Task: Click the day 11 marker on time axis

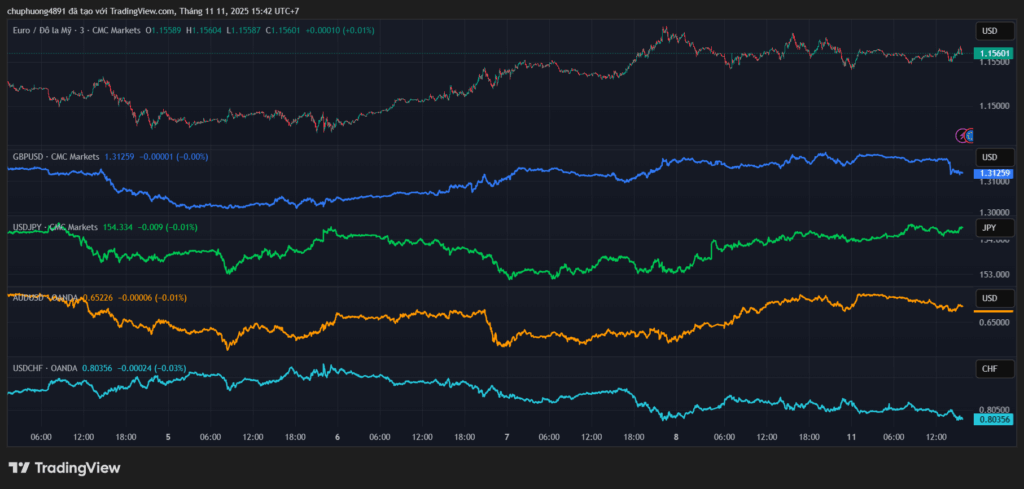Action: [851, 437]
